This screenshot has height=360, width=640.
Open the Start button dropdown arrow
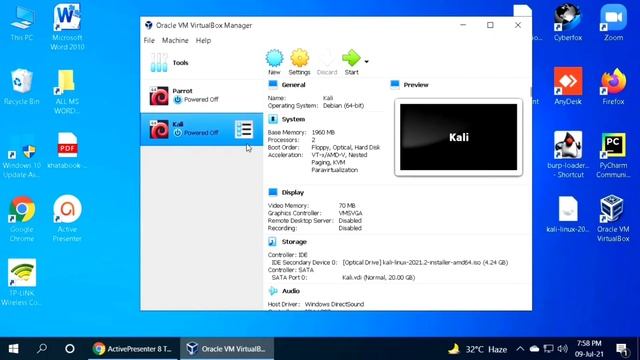[x=367, y=62]
